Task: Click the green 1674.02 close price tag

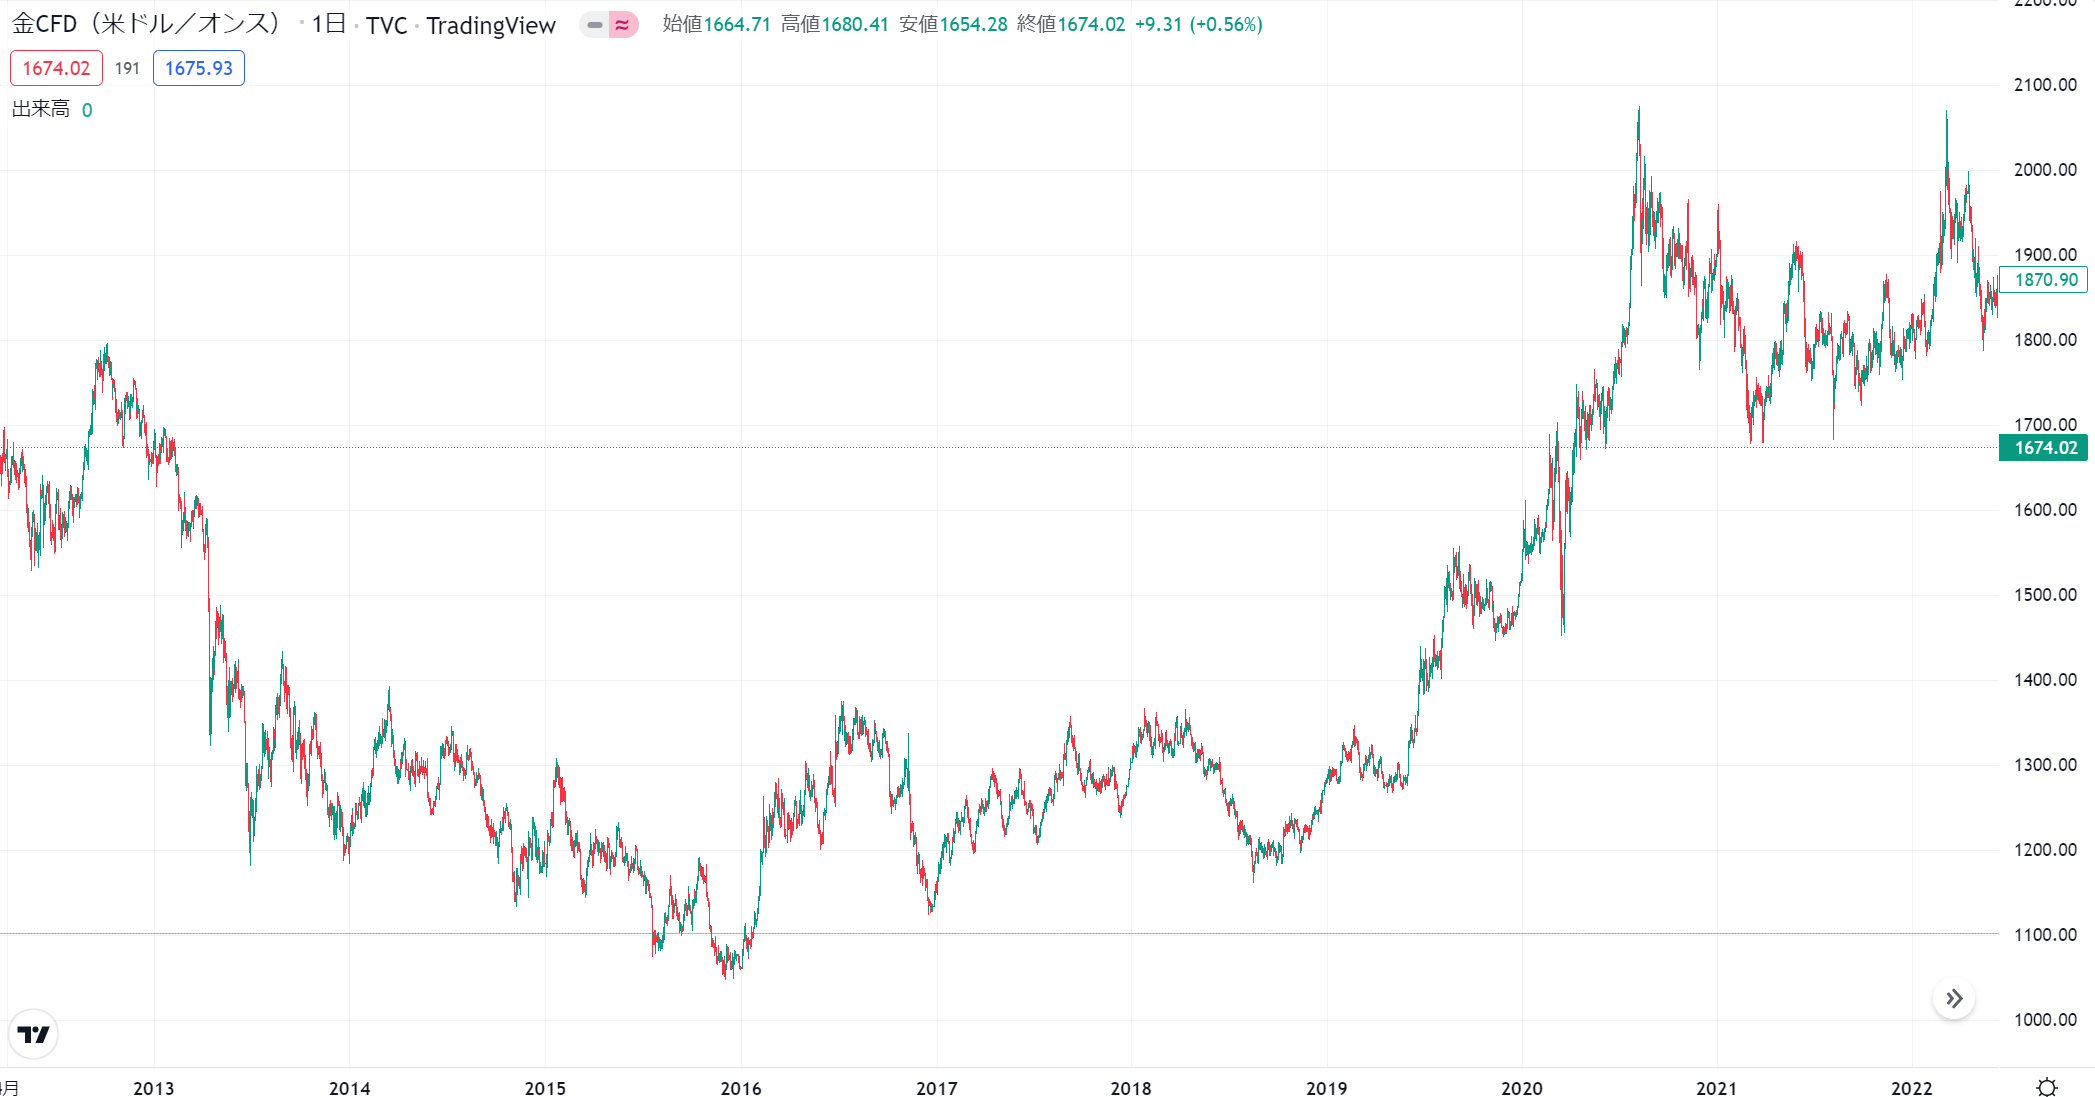Action: pos(2041,448)
